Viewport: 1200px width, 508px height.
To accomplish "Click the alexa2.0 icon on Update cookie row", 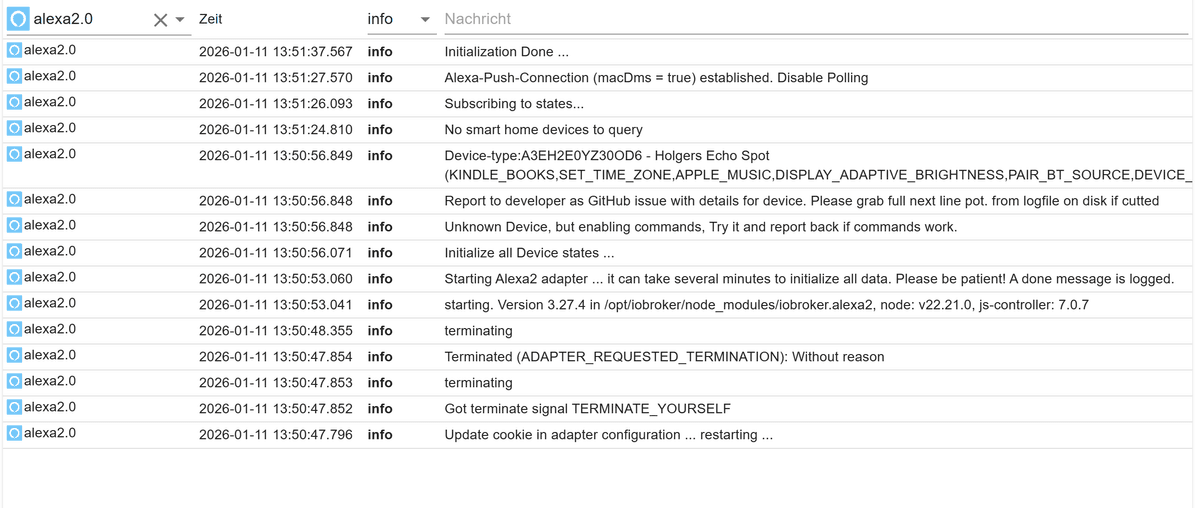I will pos(14,433).
